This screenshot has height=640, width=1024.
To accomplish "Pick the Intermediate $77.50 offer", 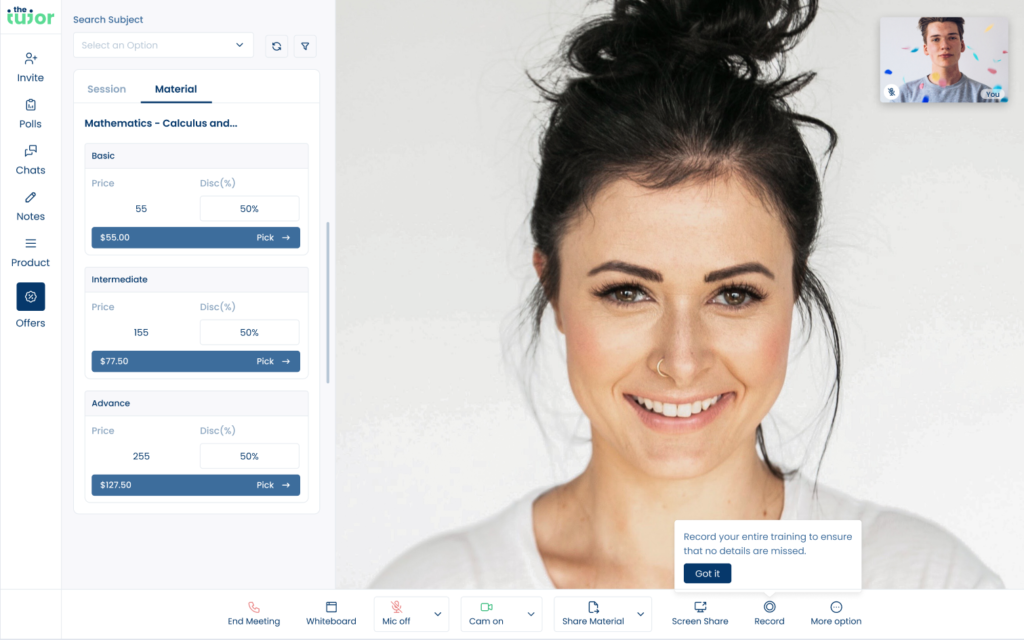I will tap(272, 361).
